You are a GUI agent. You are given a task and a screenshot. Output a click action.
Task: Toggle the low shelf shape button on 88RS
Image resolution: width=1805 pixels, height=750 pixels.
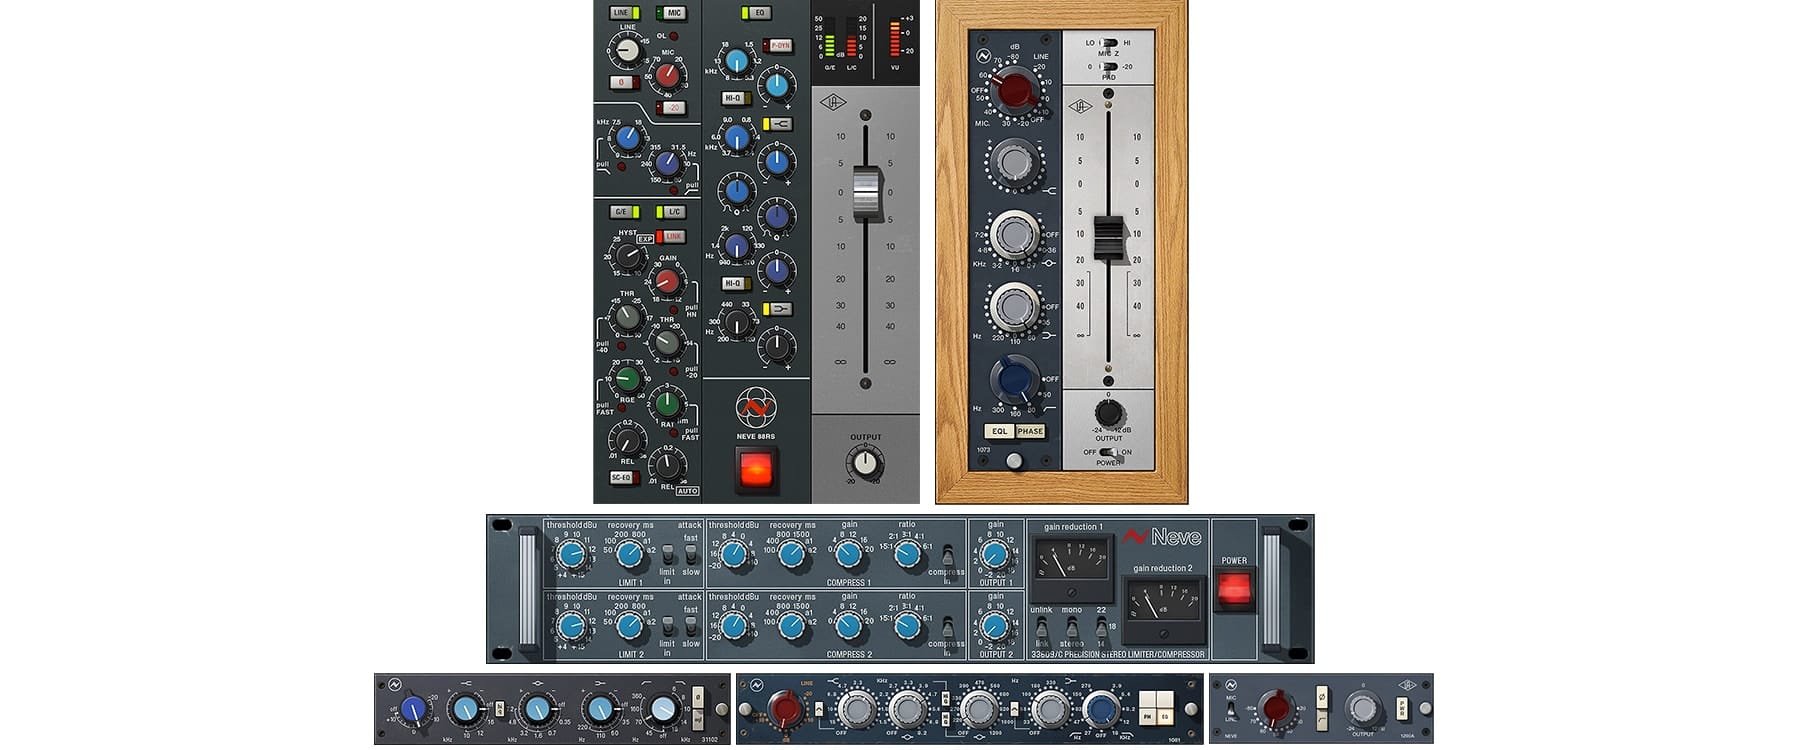[777, 309]
